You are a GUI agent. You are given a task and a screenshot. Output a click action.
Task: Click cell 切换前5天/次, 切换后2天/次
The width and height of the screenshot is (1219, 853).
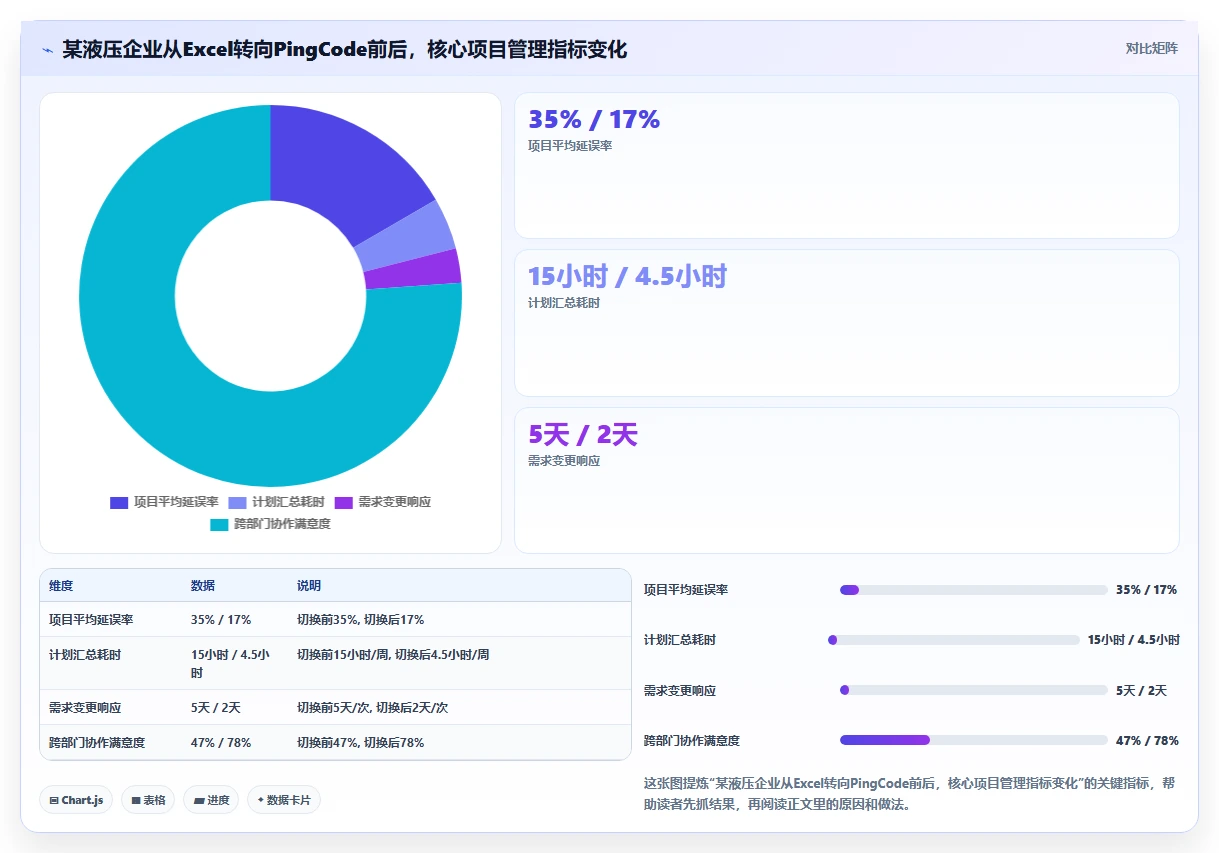click(372, 707)
